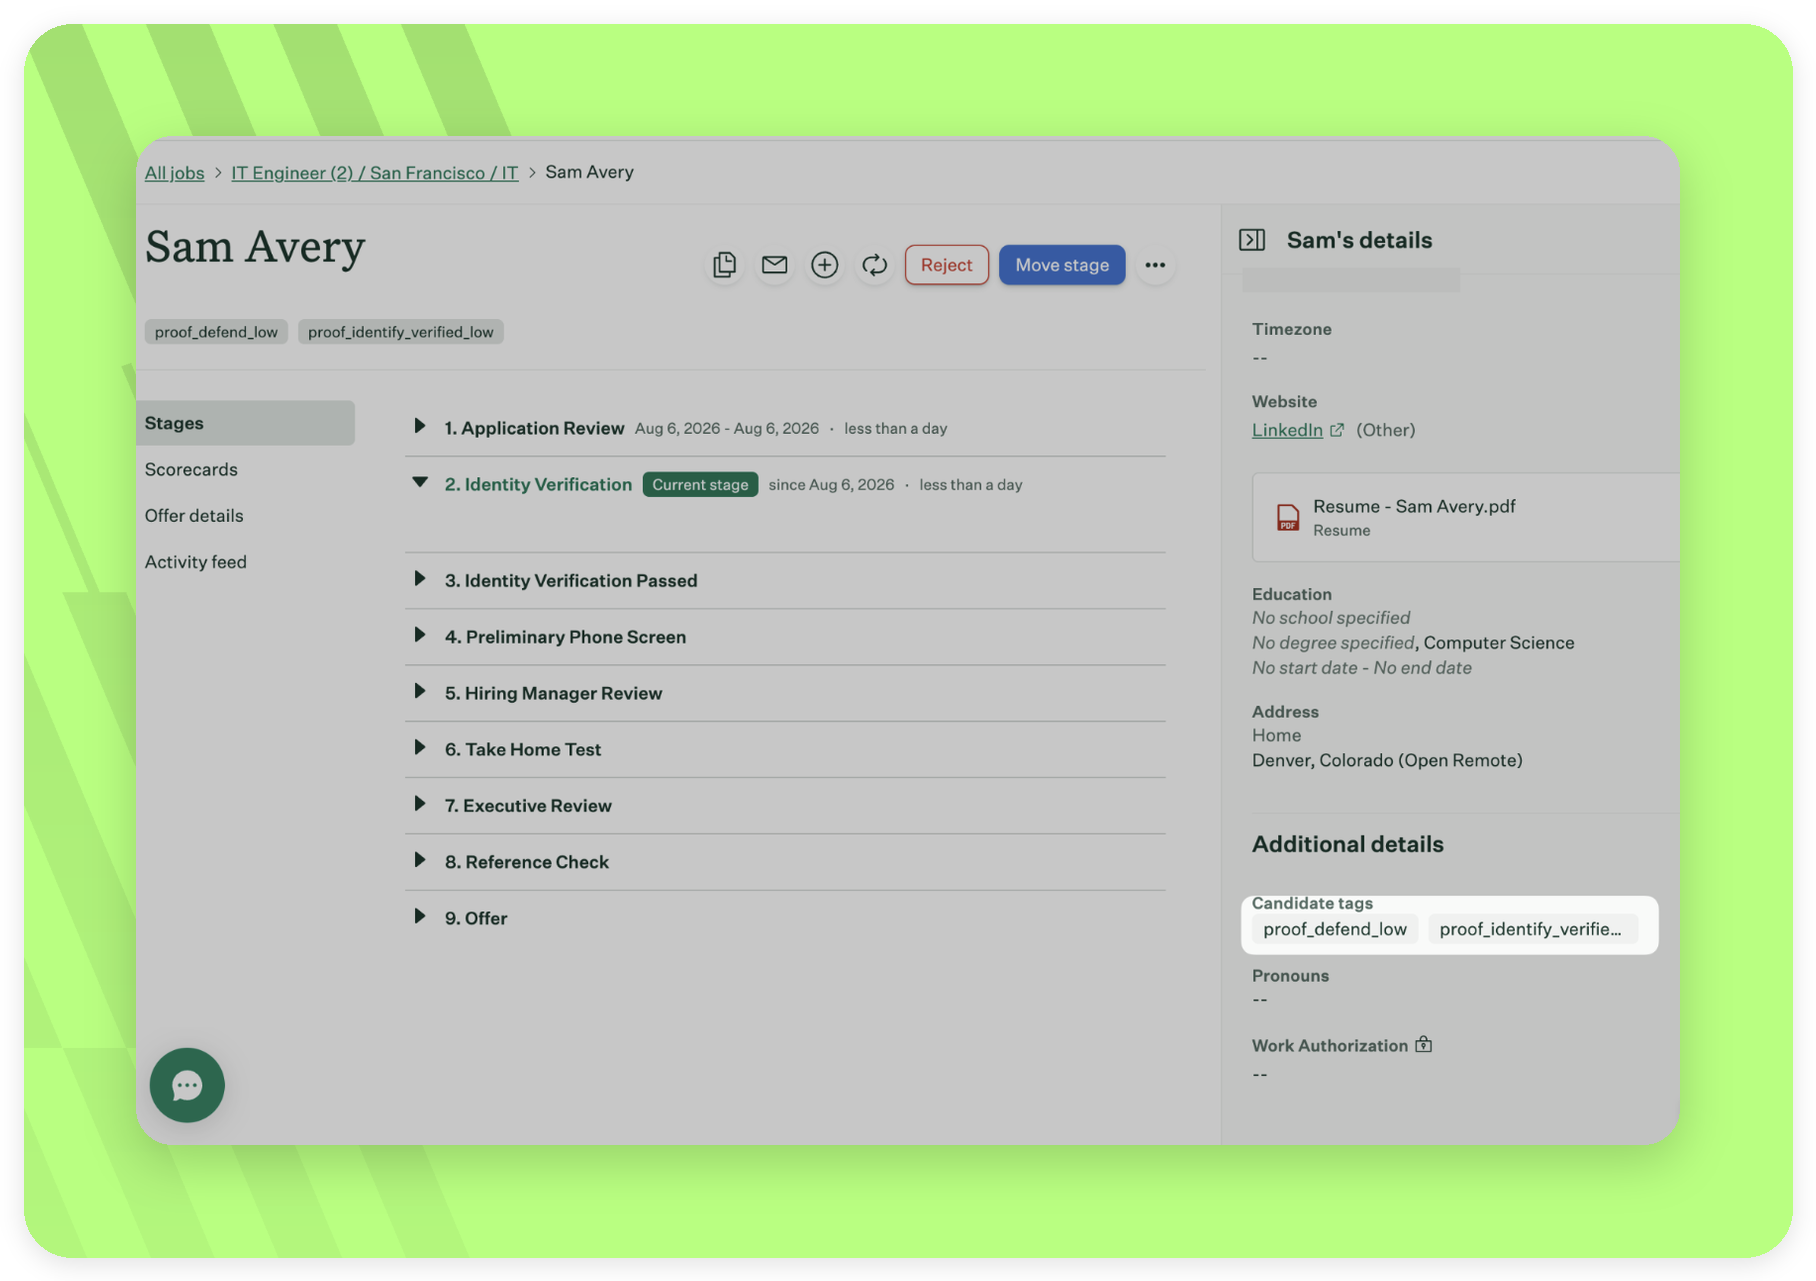
Task: Collapse the Sam's details side panel
Action: (x=1252, y=240)
